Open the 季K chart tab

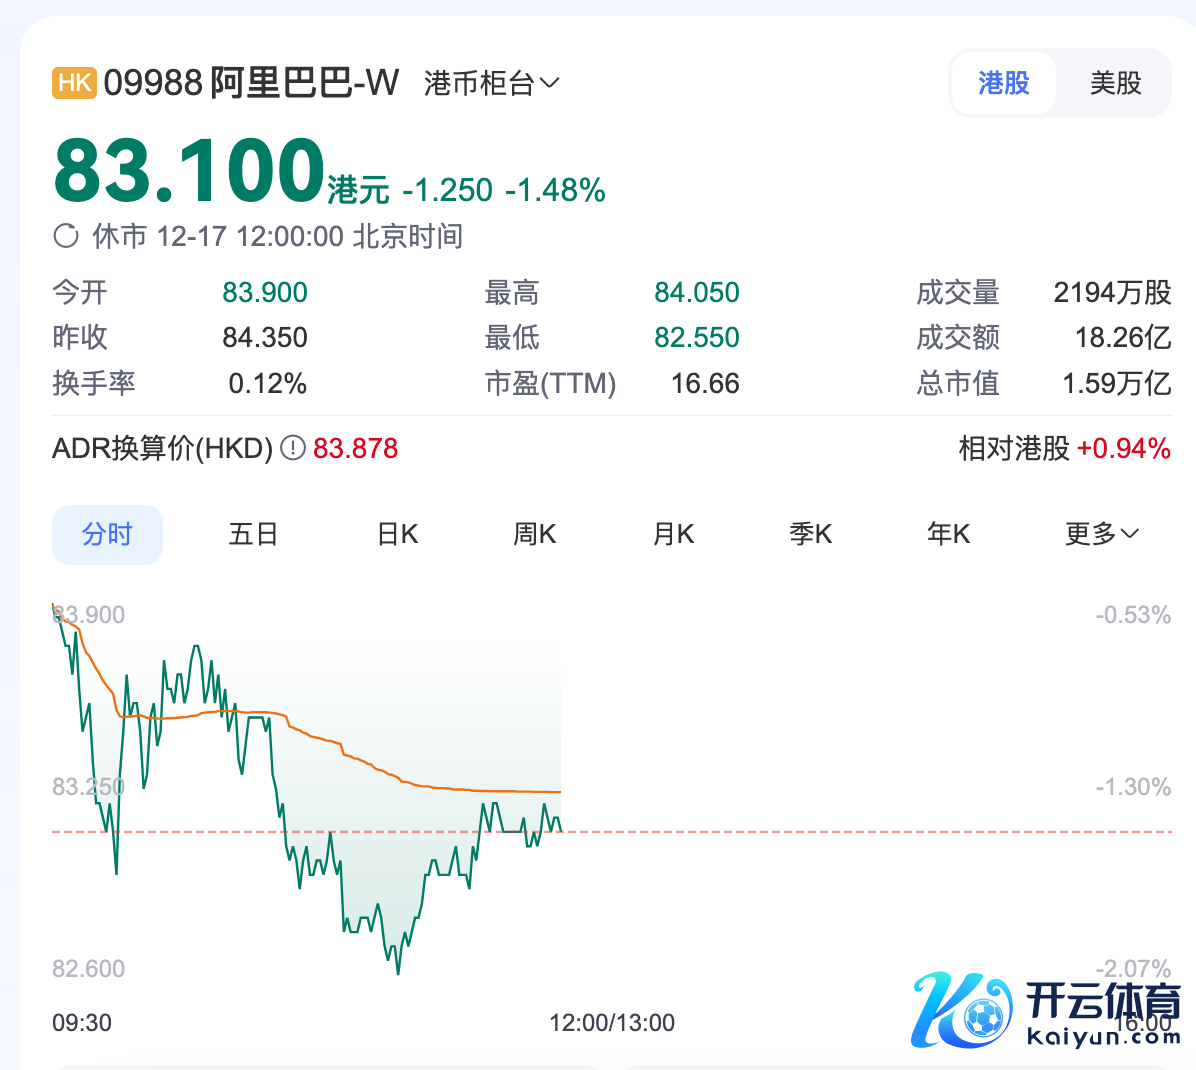pyautogui.click(x=810, y=534)
